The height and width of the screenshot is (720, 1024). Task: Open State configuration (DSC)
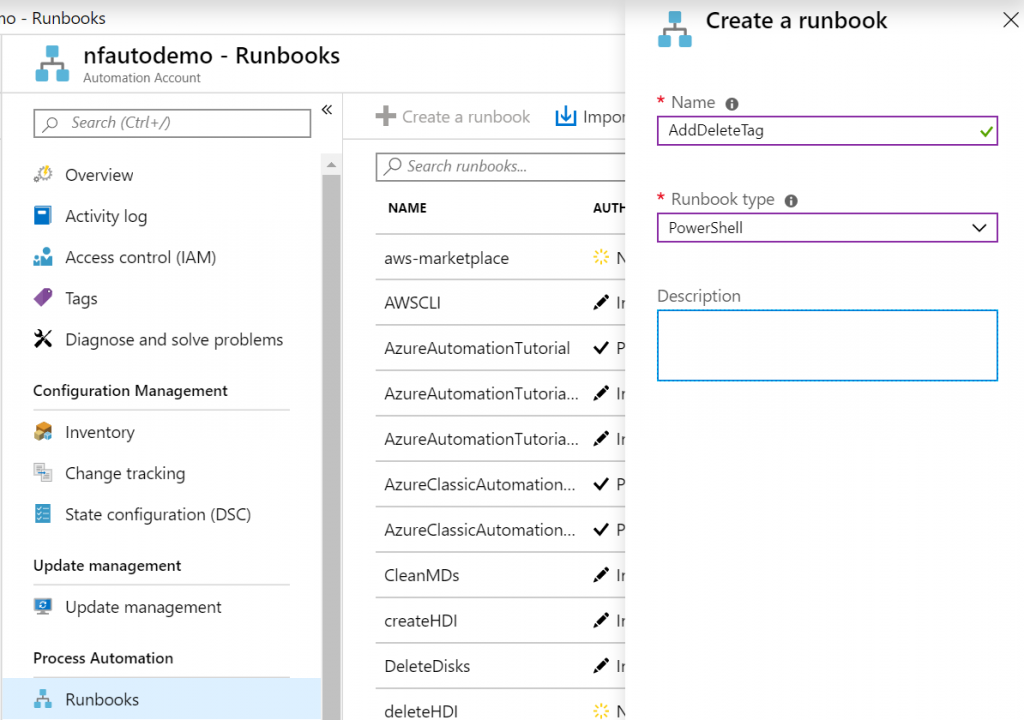pyautogui.click(x=160, y=514)
